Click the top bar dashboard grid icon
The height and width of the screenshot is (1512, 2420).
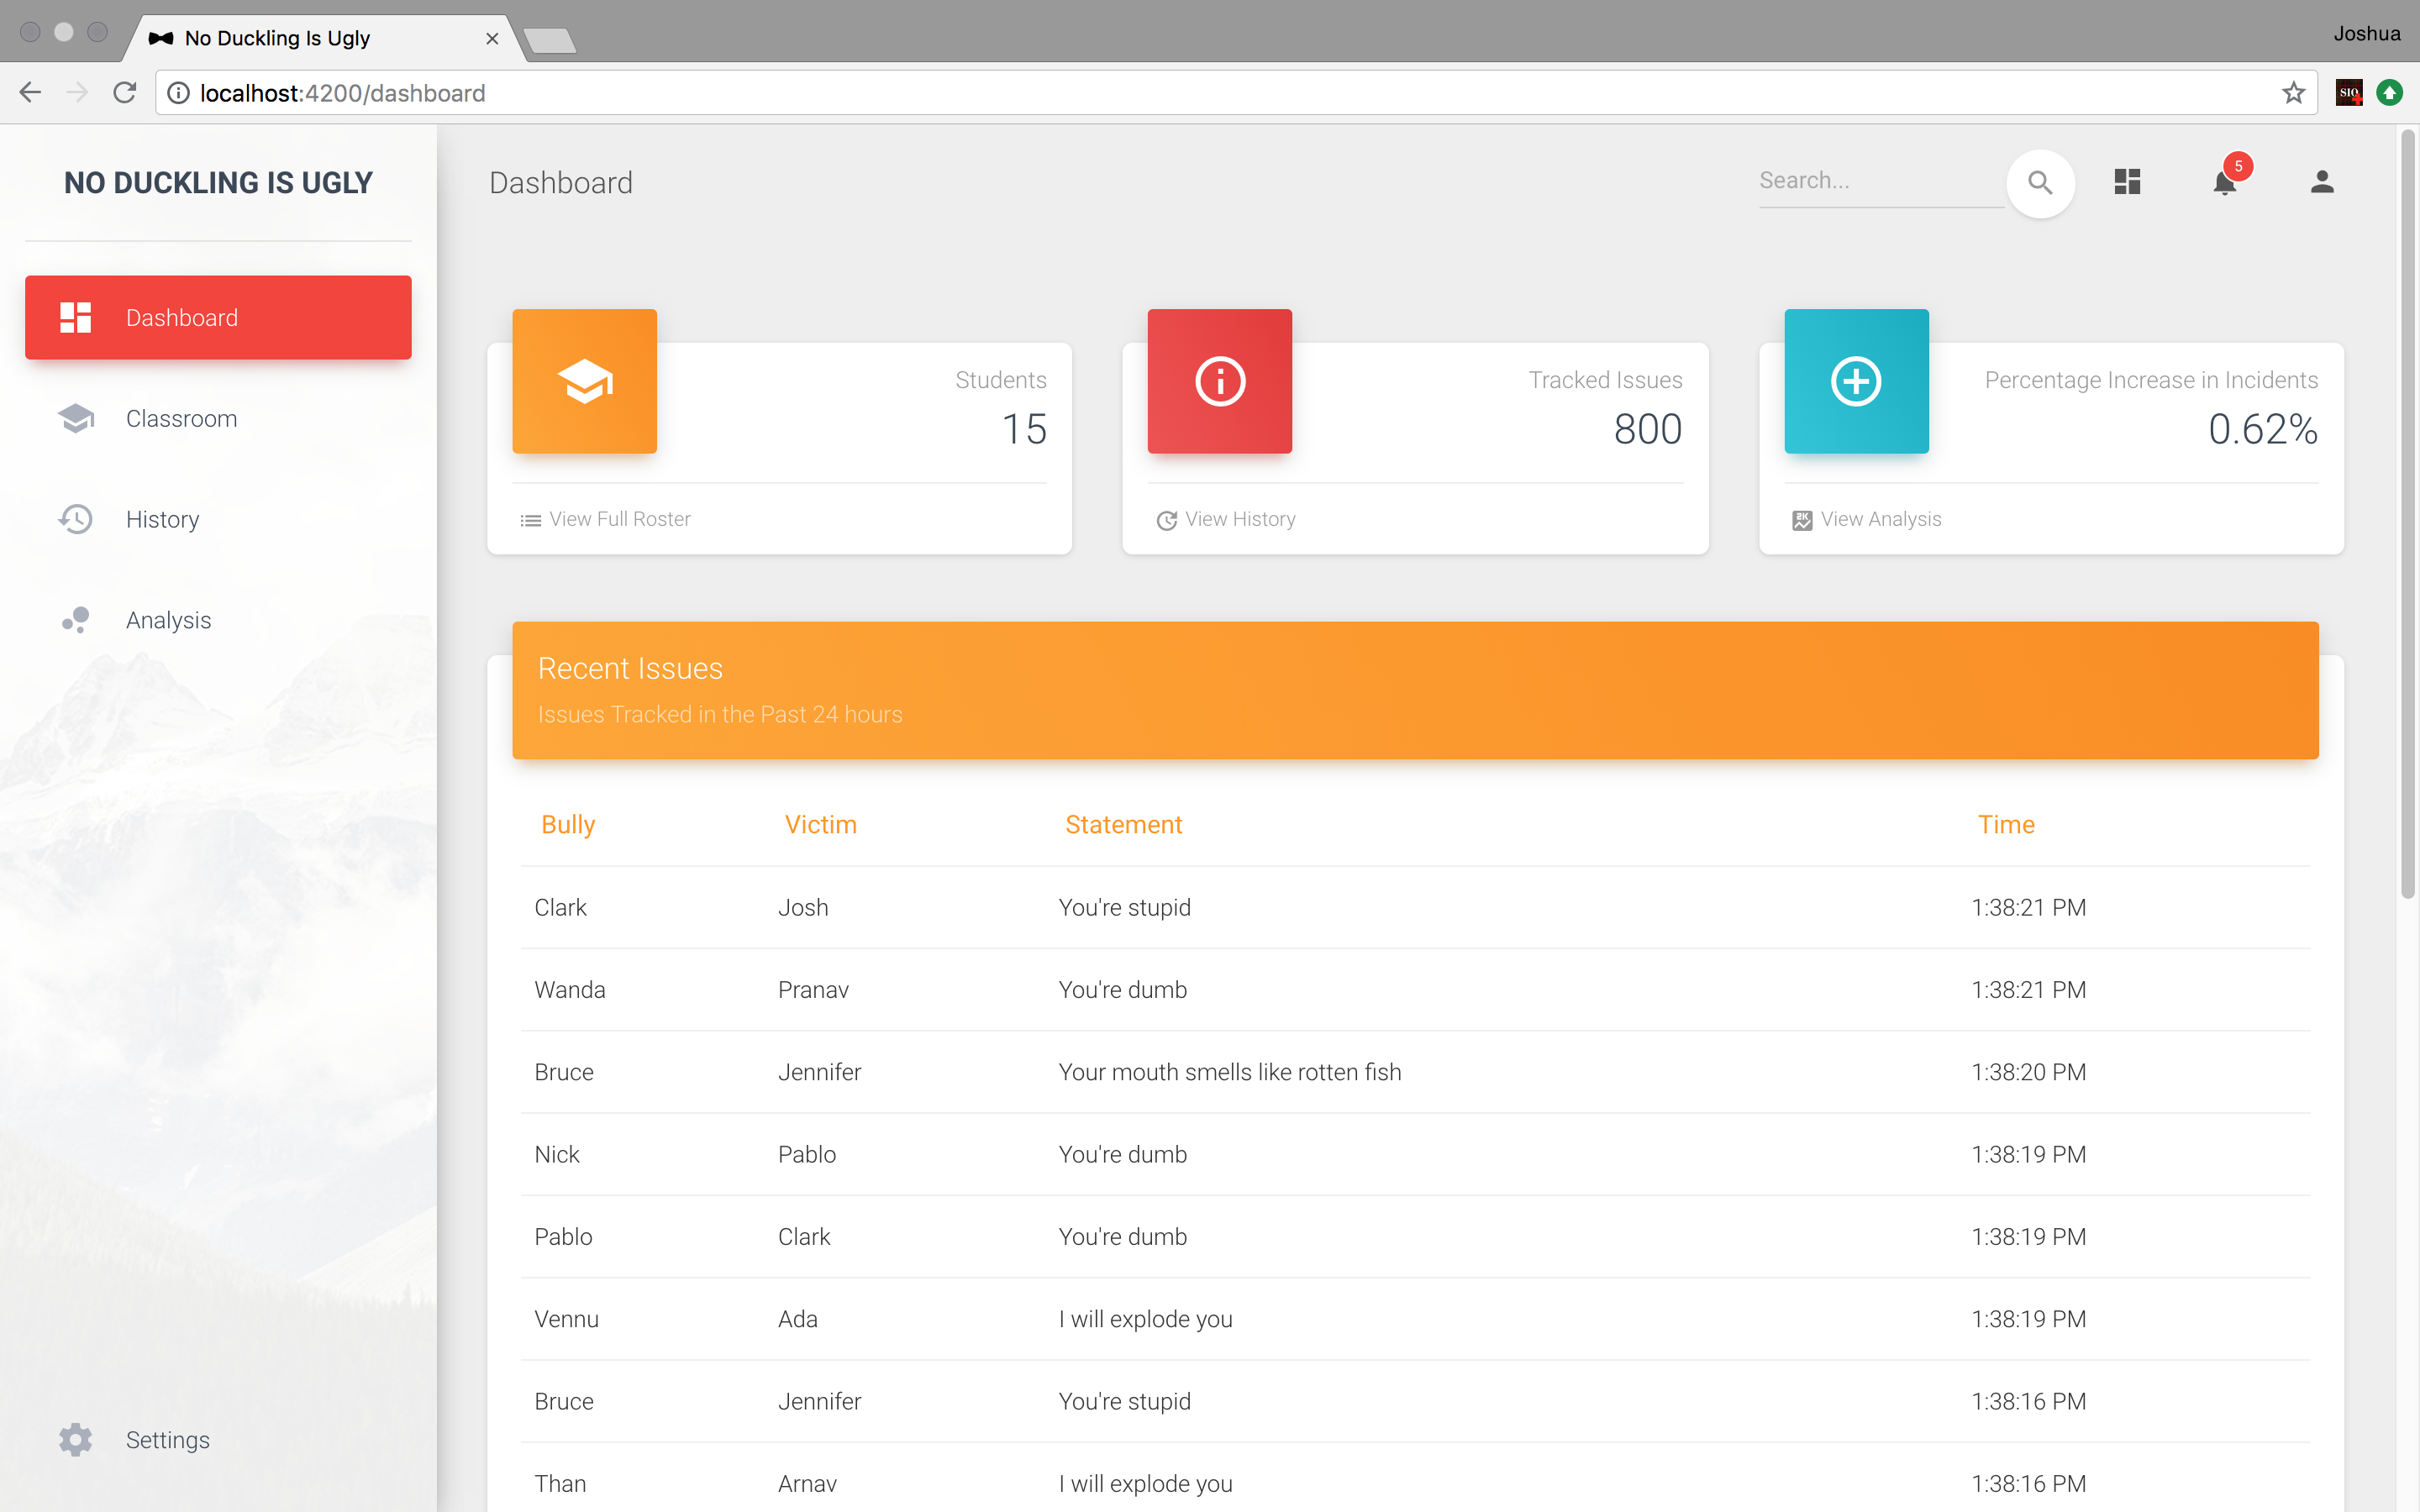pyautogui.click(x=2127, y=182)
